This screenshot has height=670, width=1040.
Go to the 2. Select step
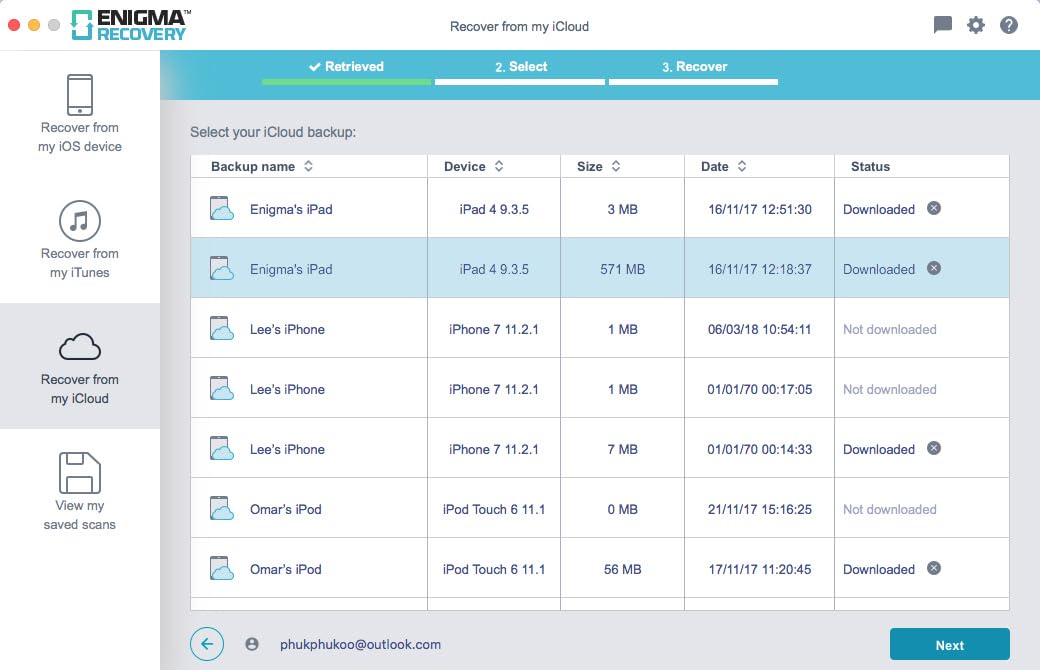[521, 67]
